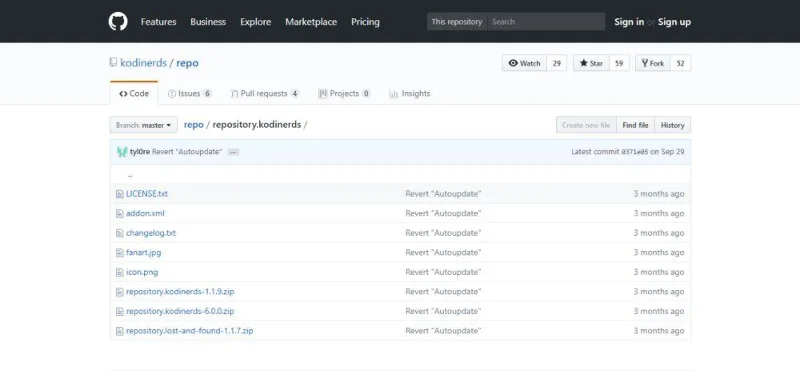Click file icon beside repository.kodinerds-1.1.9.zip
This screenshot has width=800, height=378.
point(119,292)
